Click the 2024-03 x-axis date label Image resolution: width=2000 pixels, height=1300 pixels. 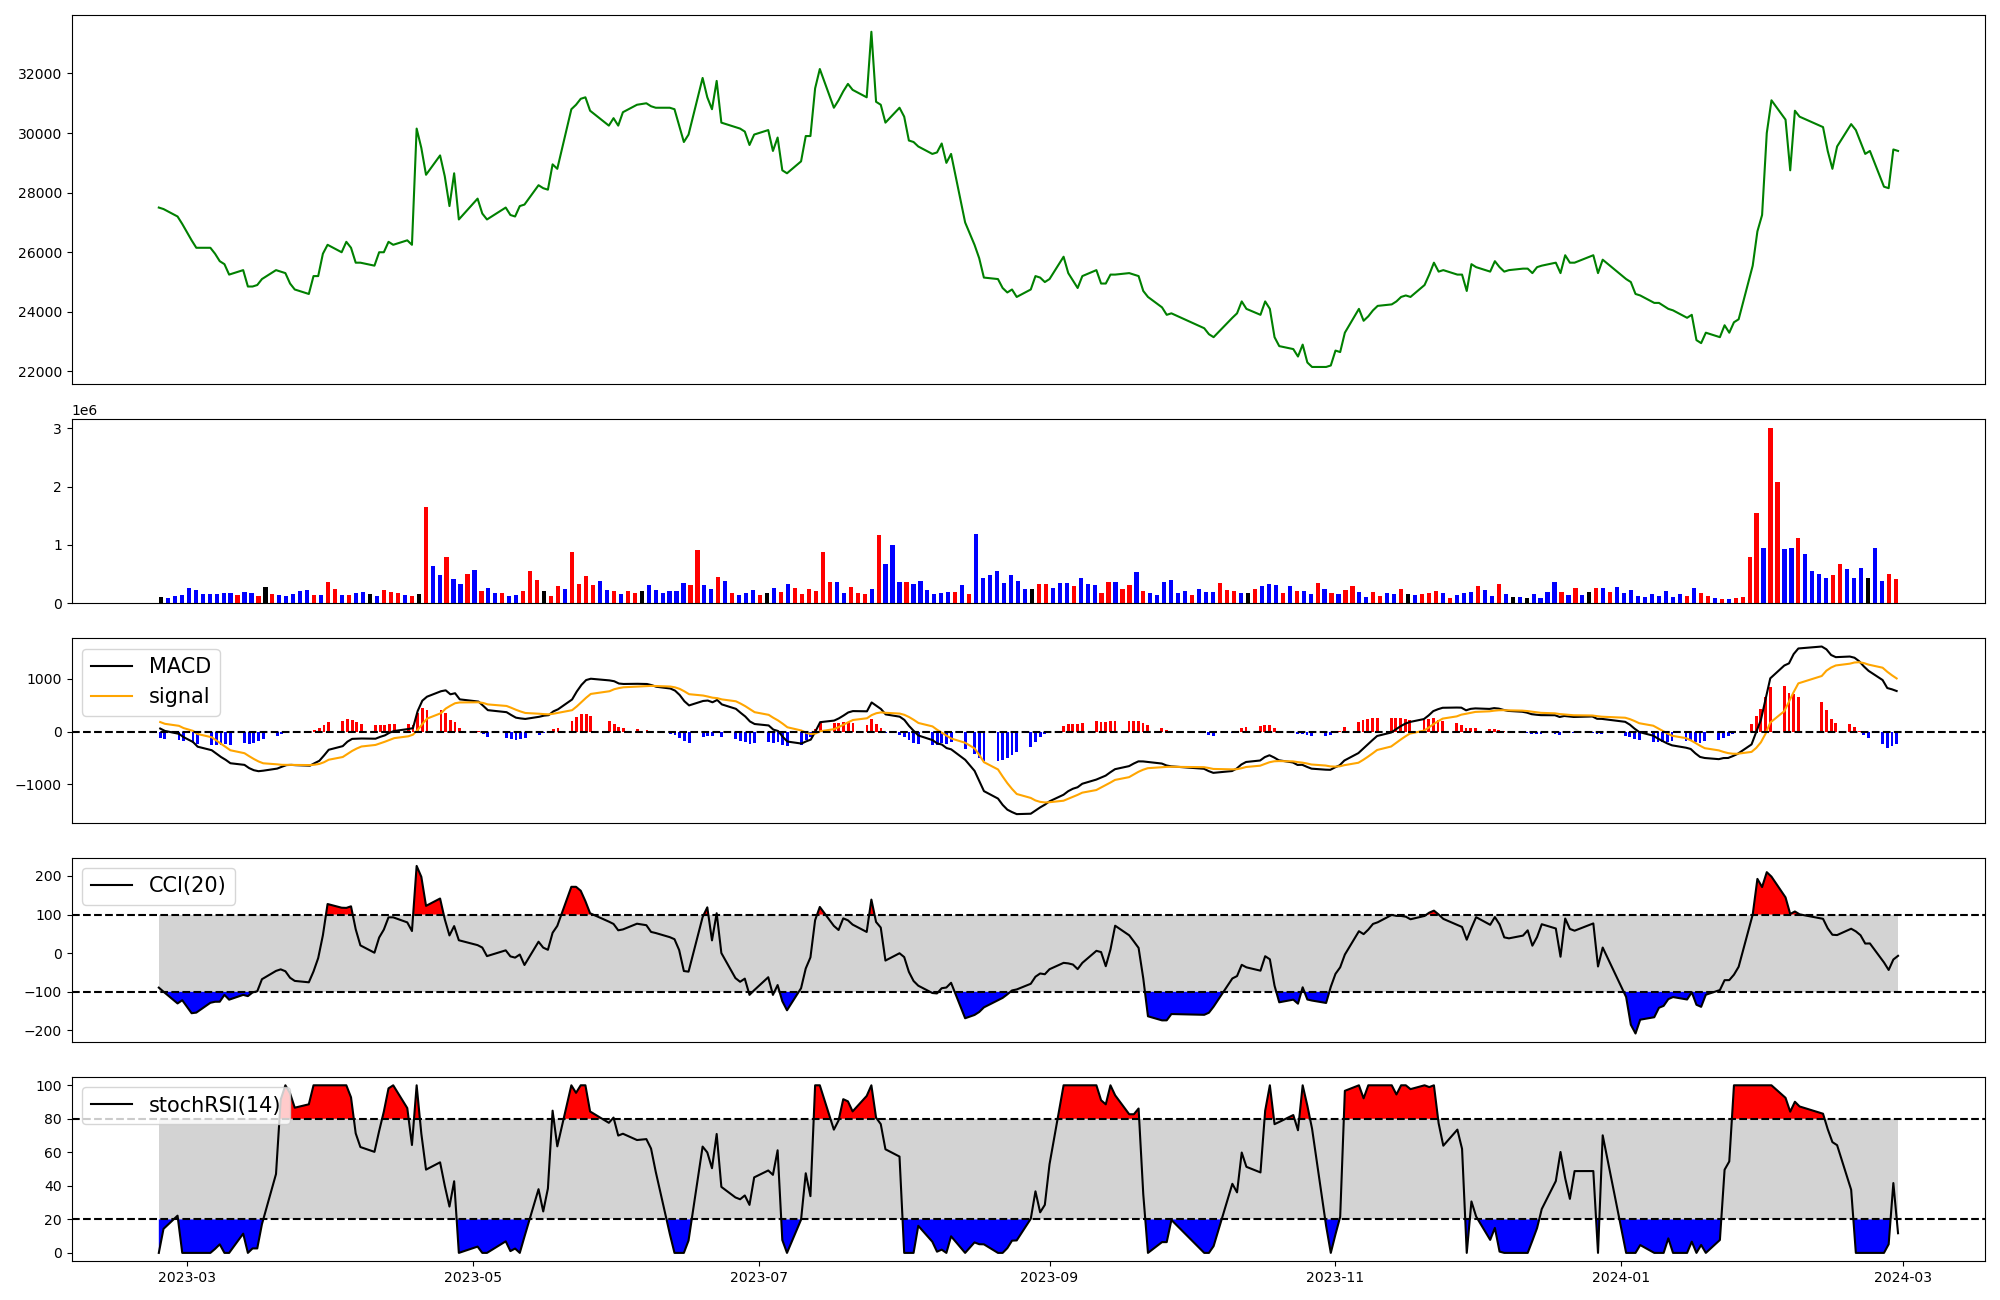pos(1903,1277)
